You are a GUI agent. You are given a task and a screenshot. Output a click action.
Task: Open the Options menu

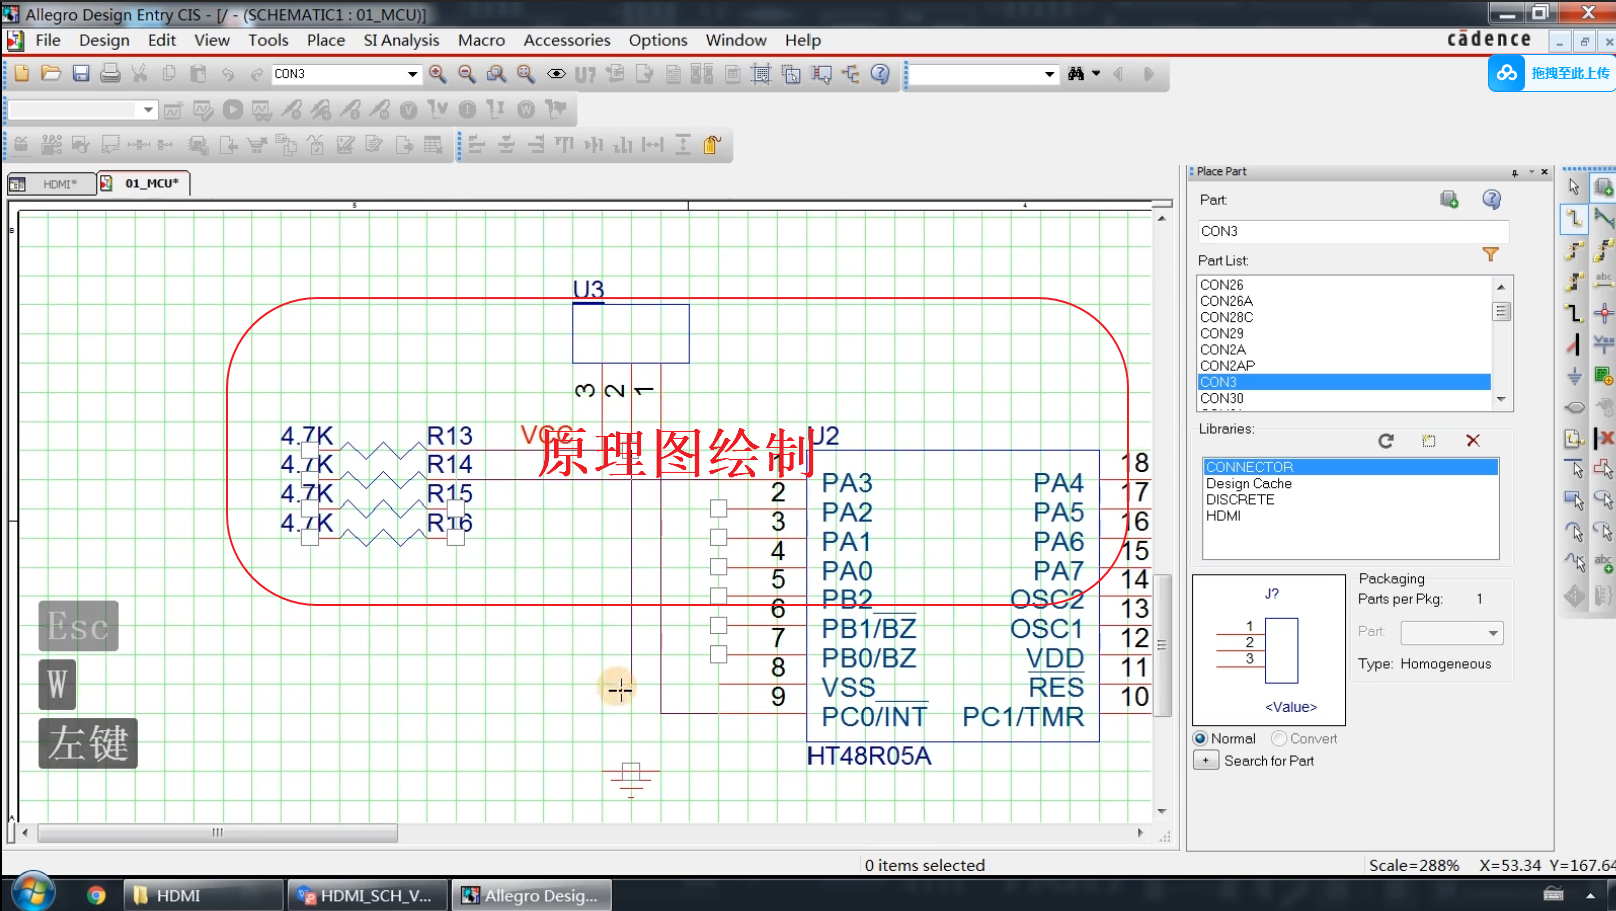click(x=658, y=40)
